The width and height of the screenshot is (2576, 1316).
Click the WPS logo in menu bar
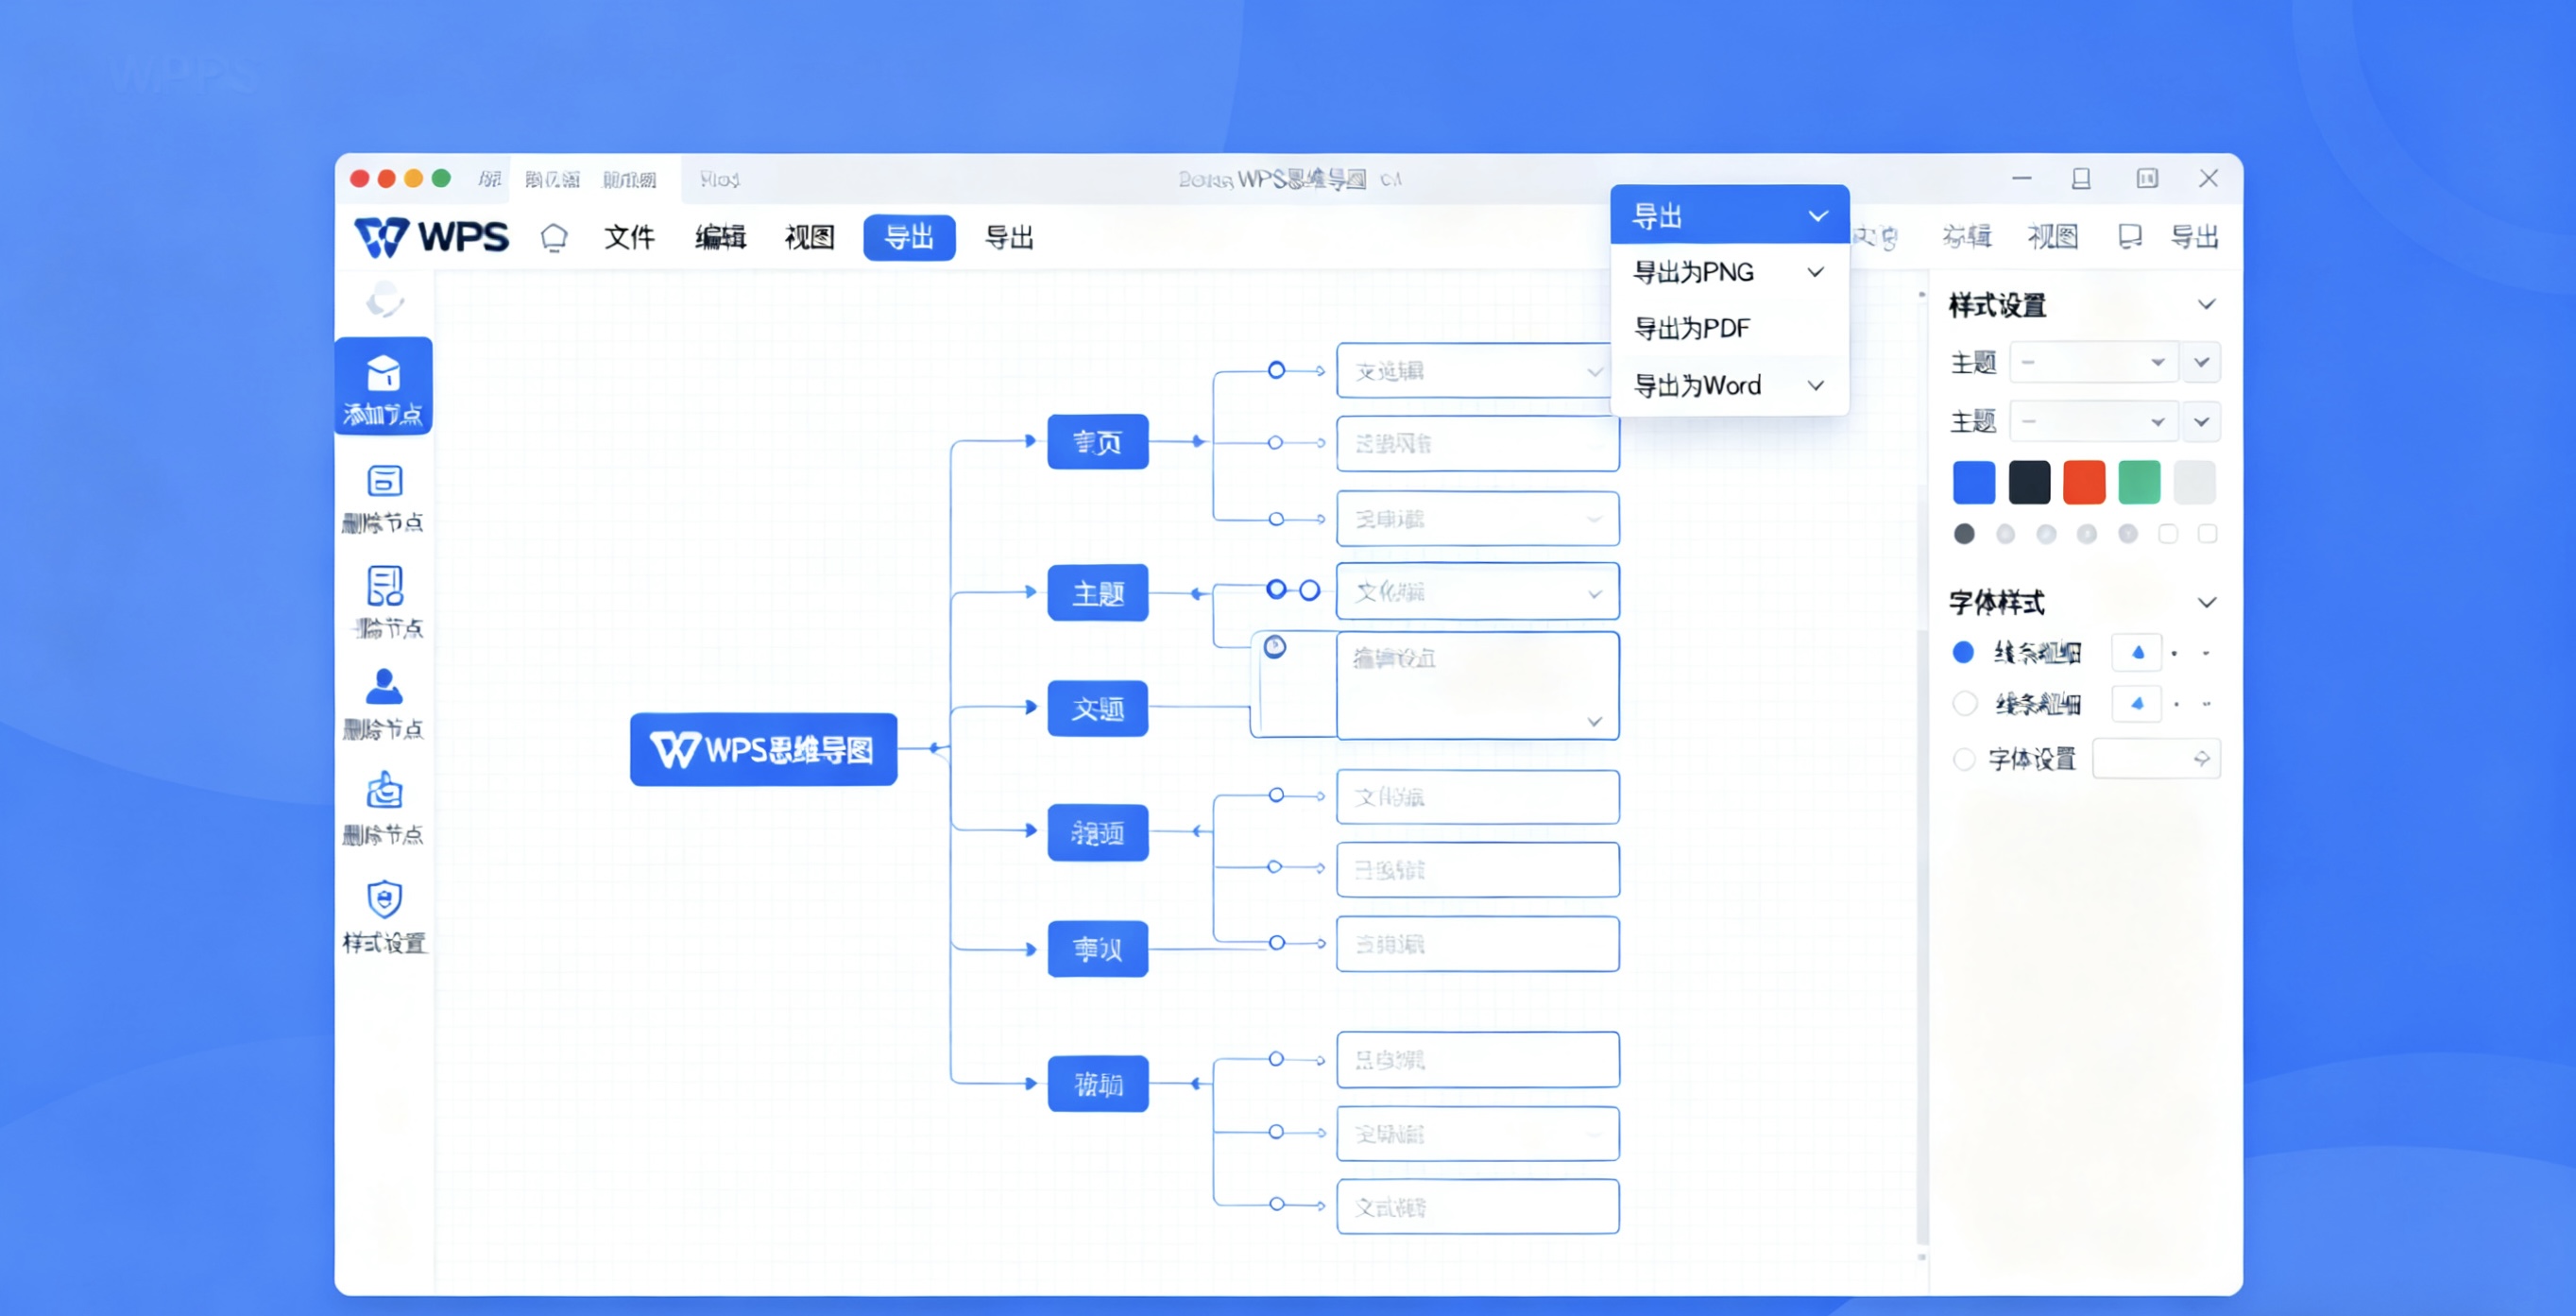pyautogui.click(x=431, y=238)
